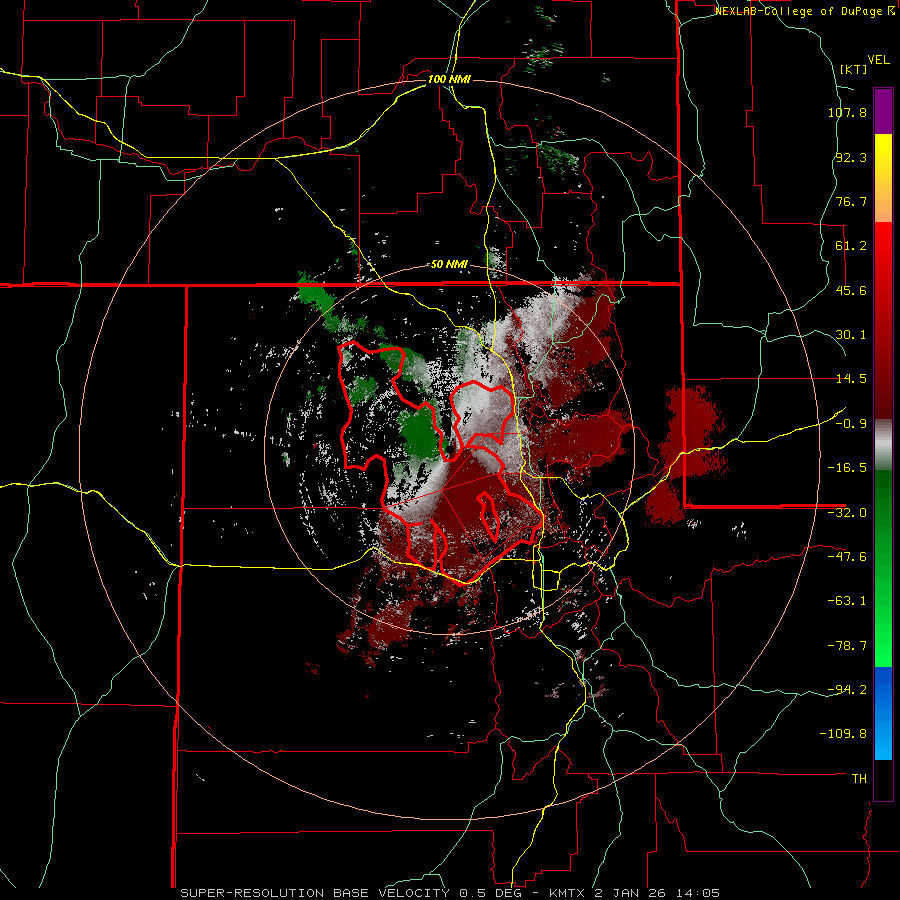
Task: Click the VEL legend title
Action: click(878, 60)
